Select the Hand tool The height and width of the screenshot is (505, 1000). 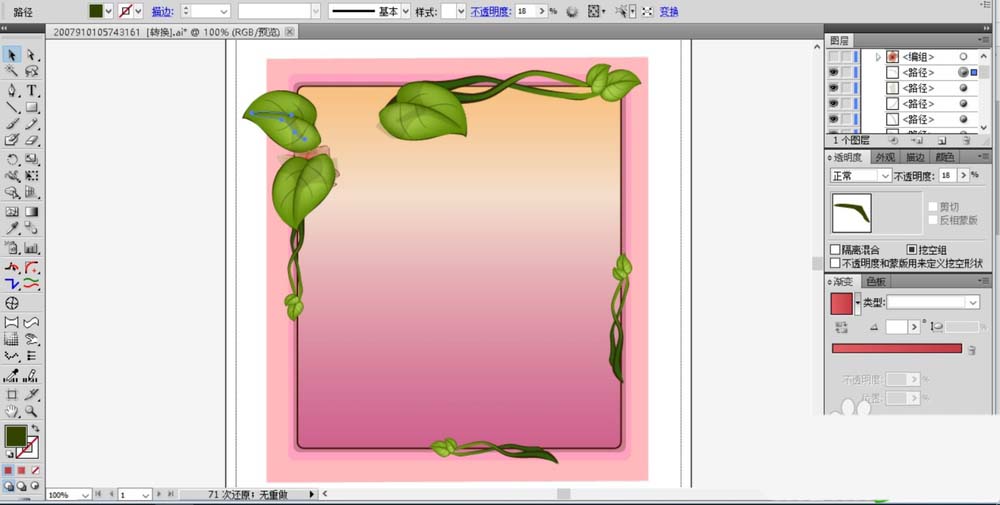(x=12, y=411)
